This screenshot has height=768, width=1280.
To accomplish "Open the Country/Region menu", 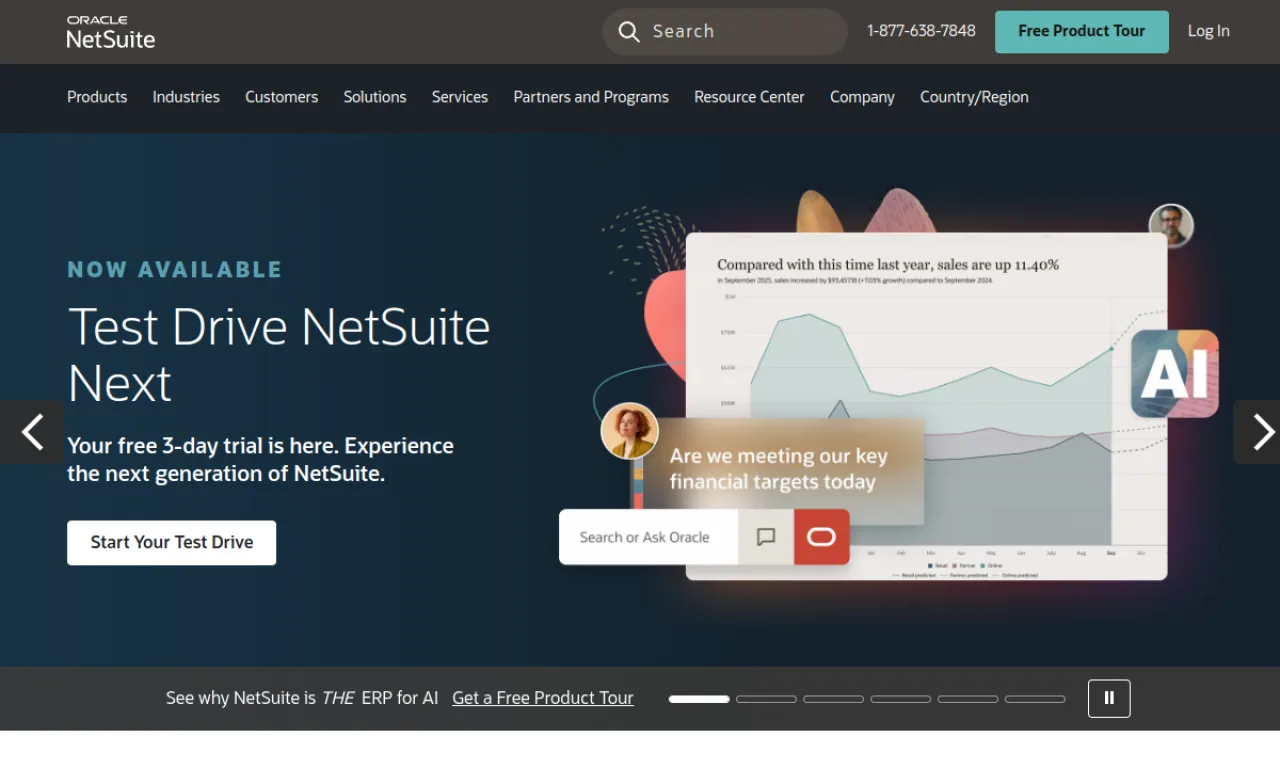I will click(x=974, y=97).
